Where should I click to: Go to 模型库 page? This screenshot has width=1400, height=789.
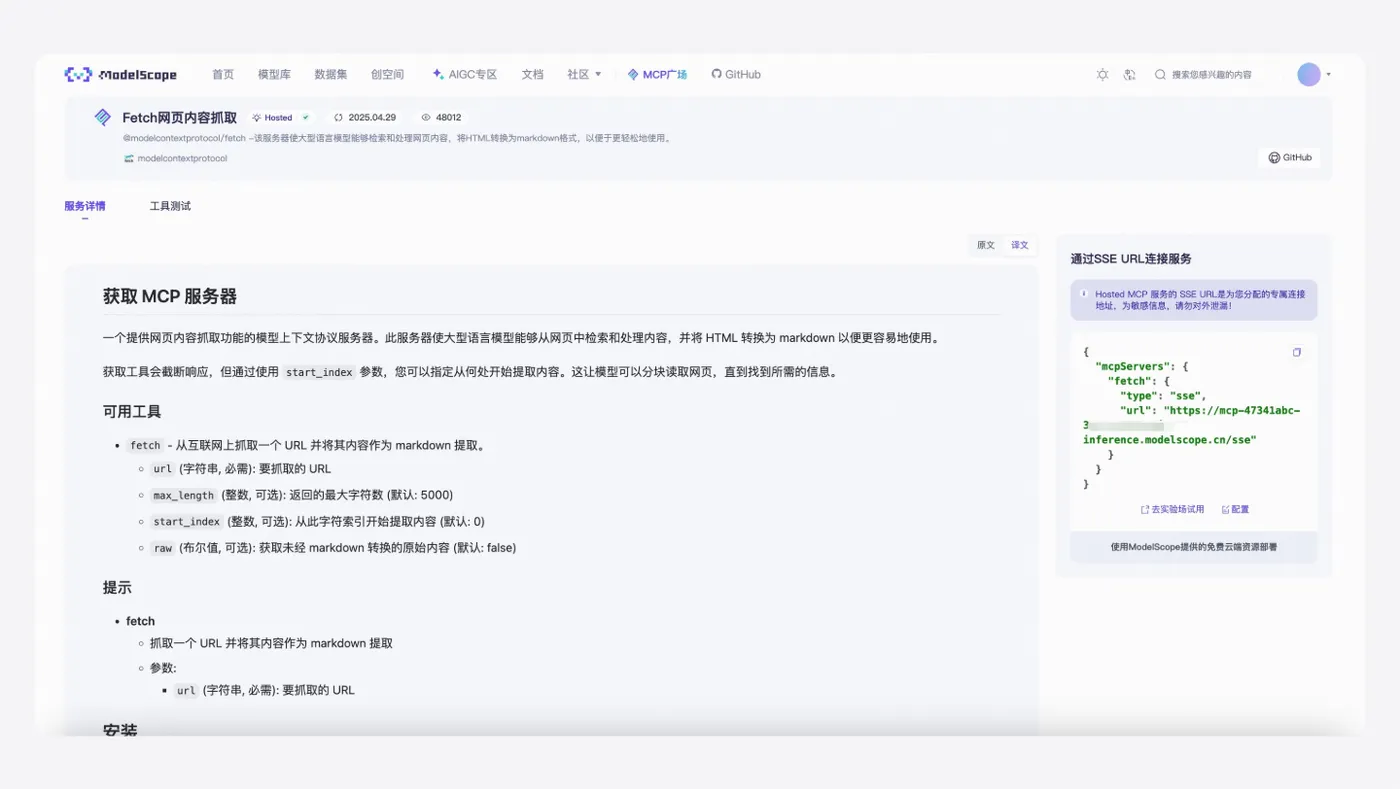(x=274, y=74)
